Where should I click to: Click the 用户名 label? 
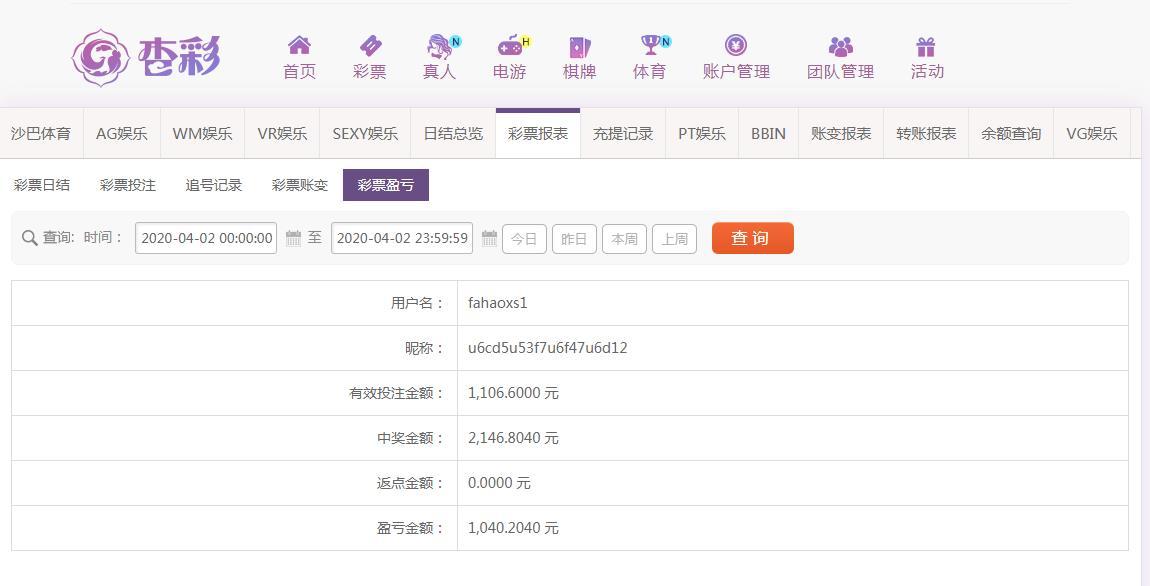point(417,303)
